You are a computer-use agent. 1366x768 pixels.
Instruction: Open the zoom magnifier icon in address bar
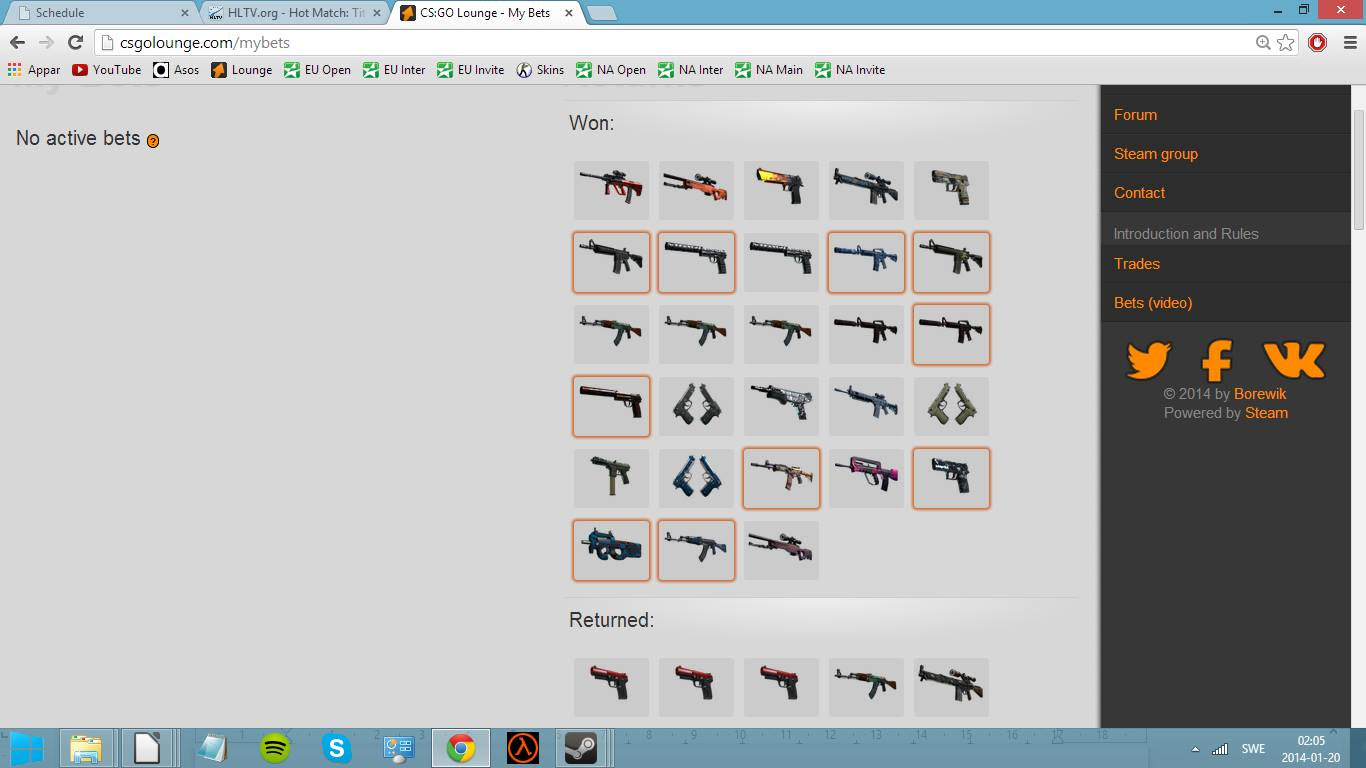pyautogui.click(x=1264, y=42)
